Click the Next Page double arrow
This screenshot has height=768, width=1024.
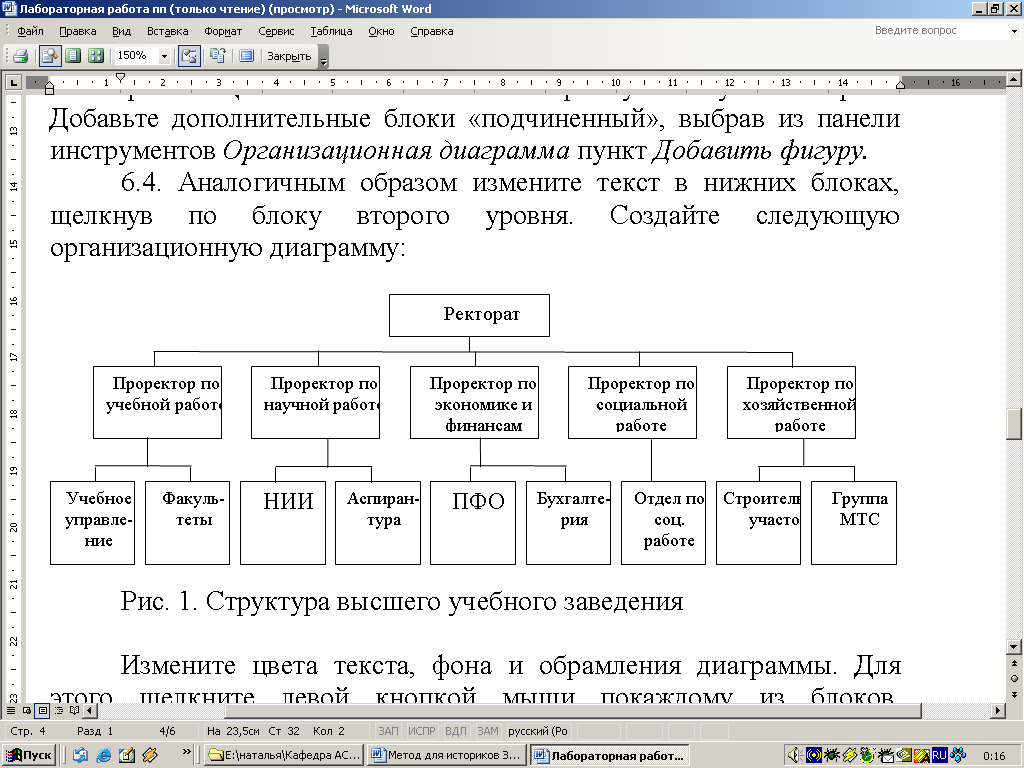pos(1014,695)
